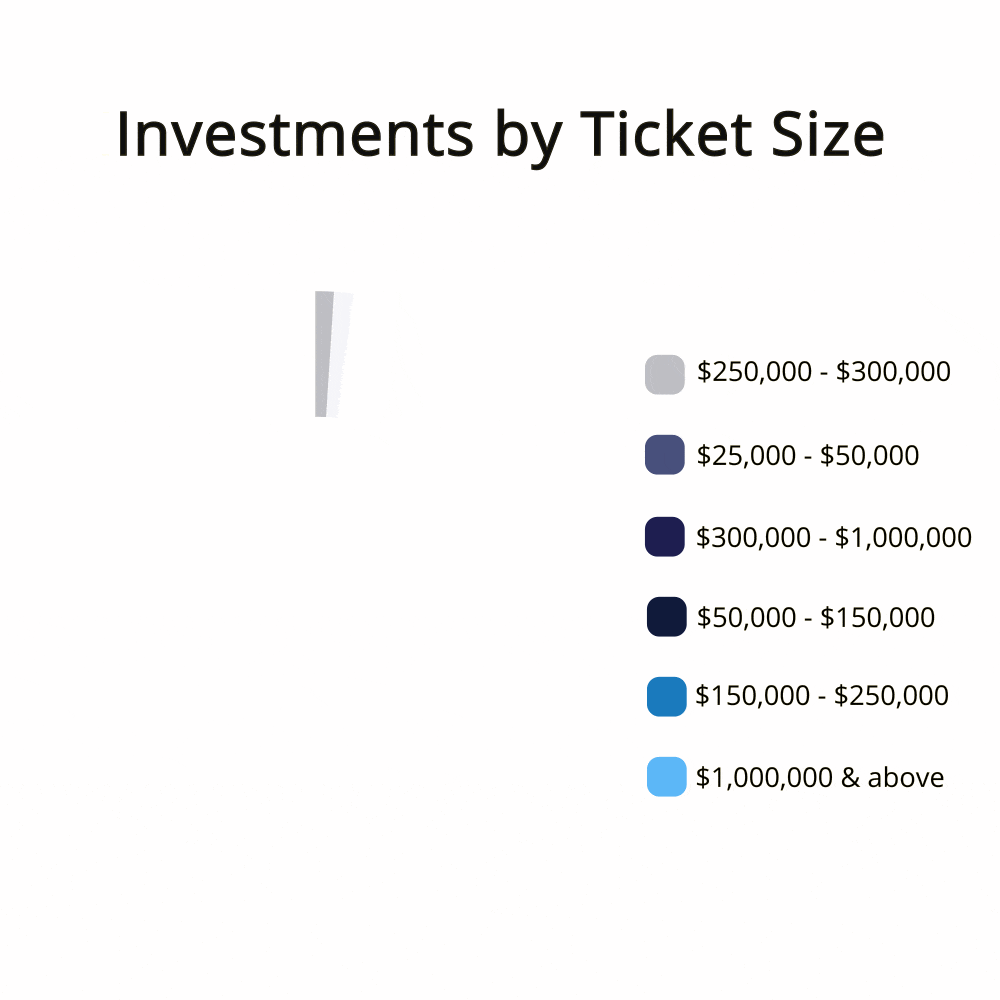Viewport: 1000px width, 1000px height.
Task: Select the $250,000 - $300,000 legend label
Action: [823, 372]
